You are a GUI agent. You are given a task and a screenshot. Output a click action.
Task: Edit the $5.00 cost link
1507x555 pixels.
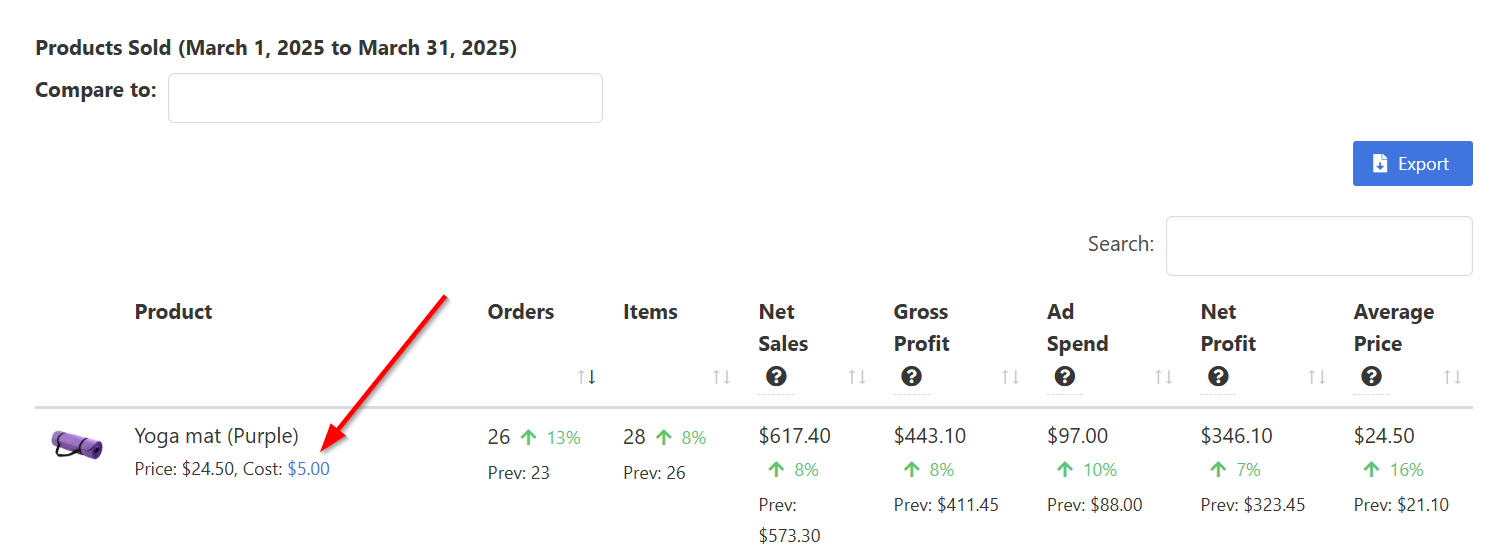[x=308, y=469]
